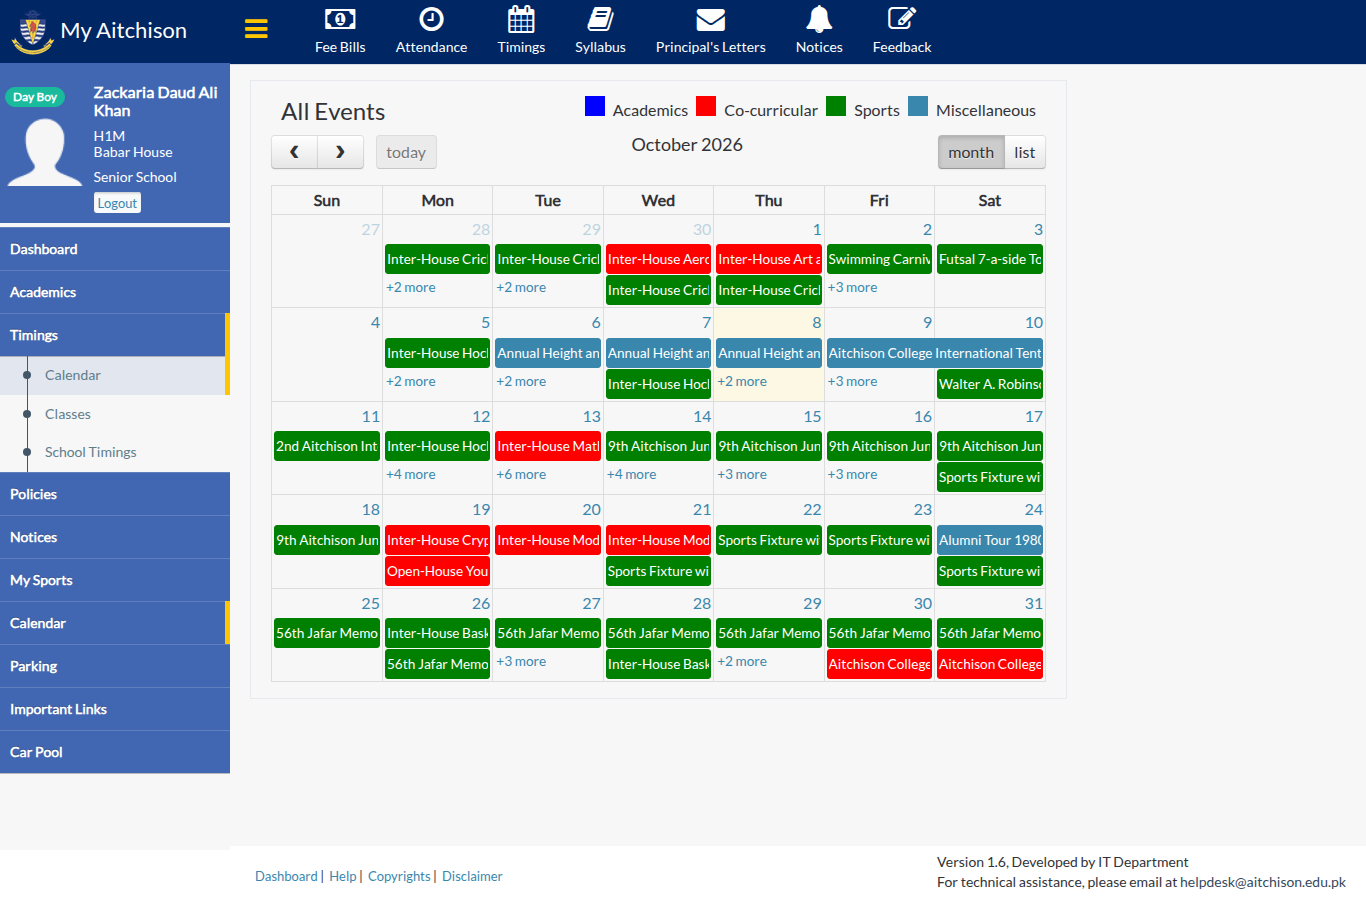Click the Aitchison crest logo
The image size is (1366, 900).
[x=32, y=31]
